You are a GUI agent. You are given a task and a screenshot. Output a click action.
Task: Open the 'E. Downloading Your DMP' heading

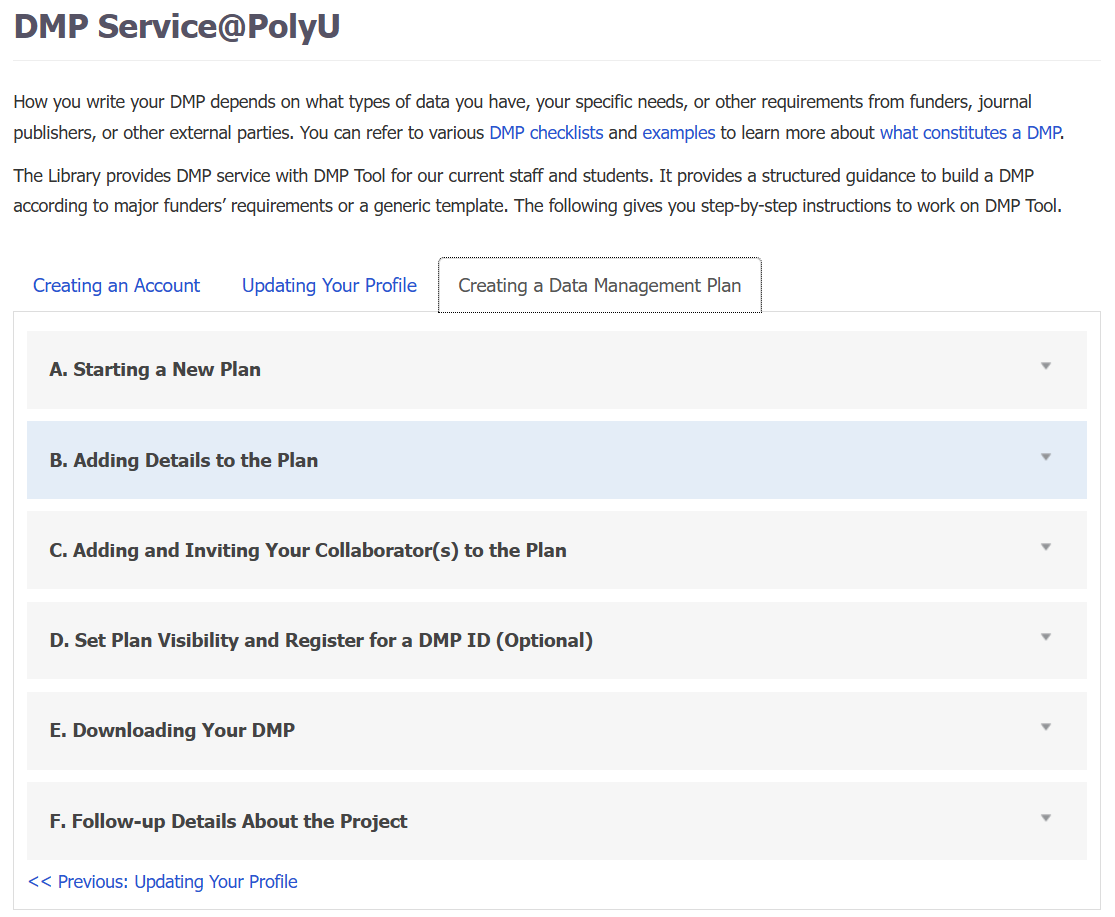point(172,731)
